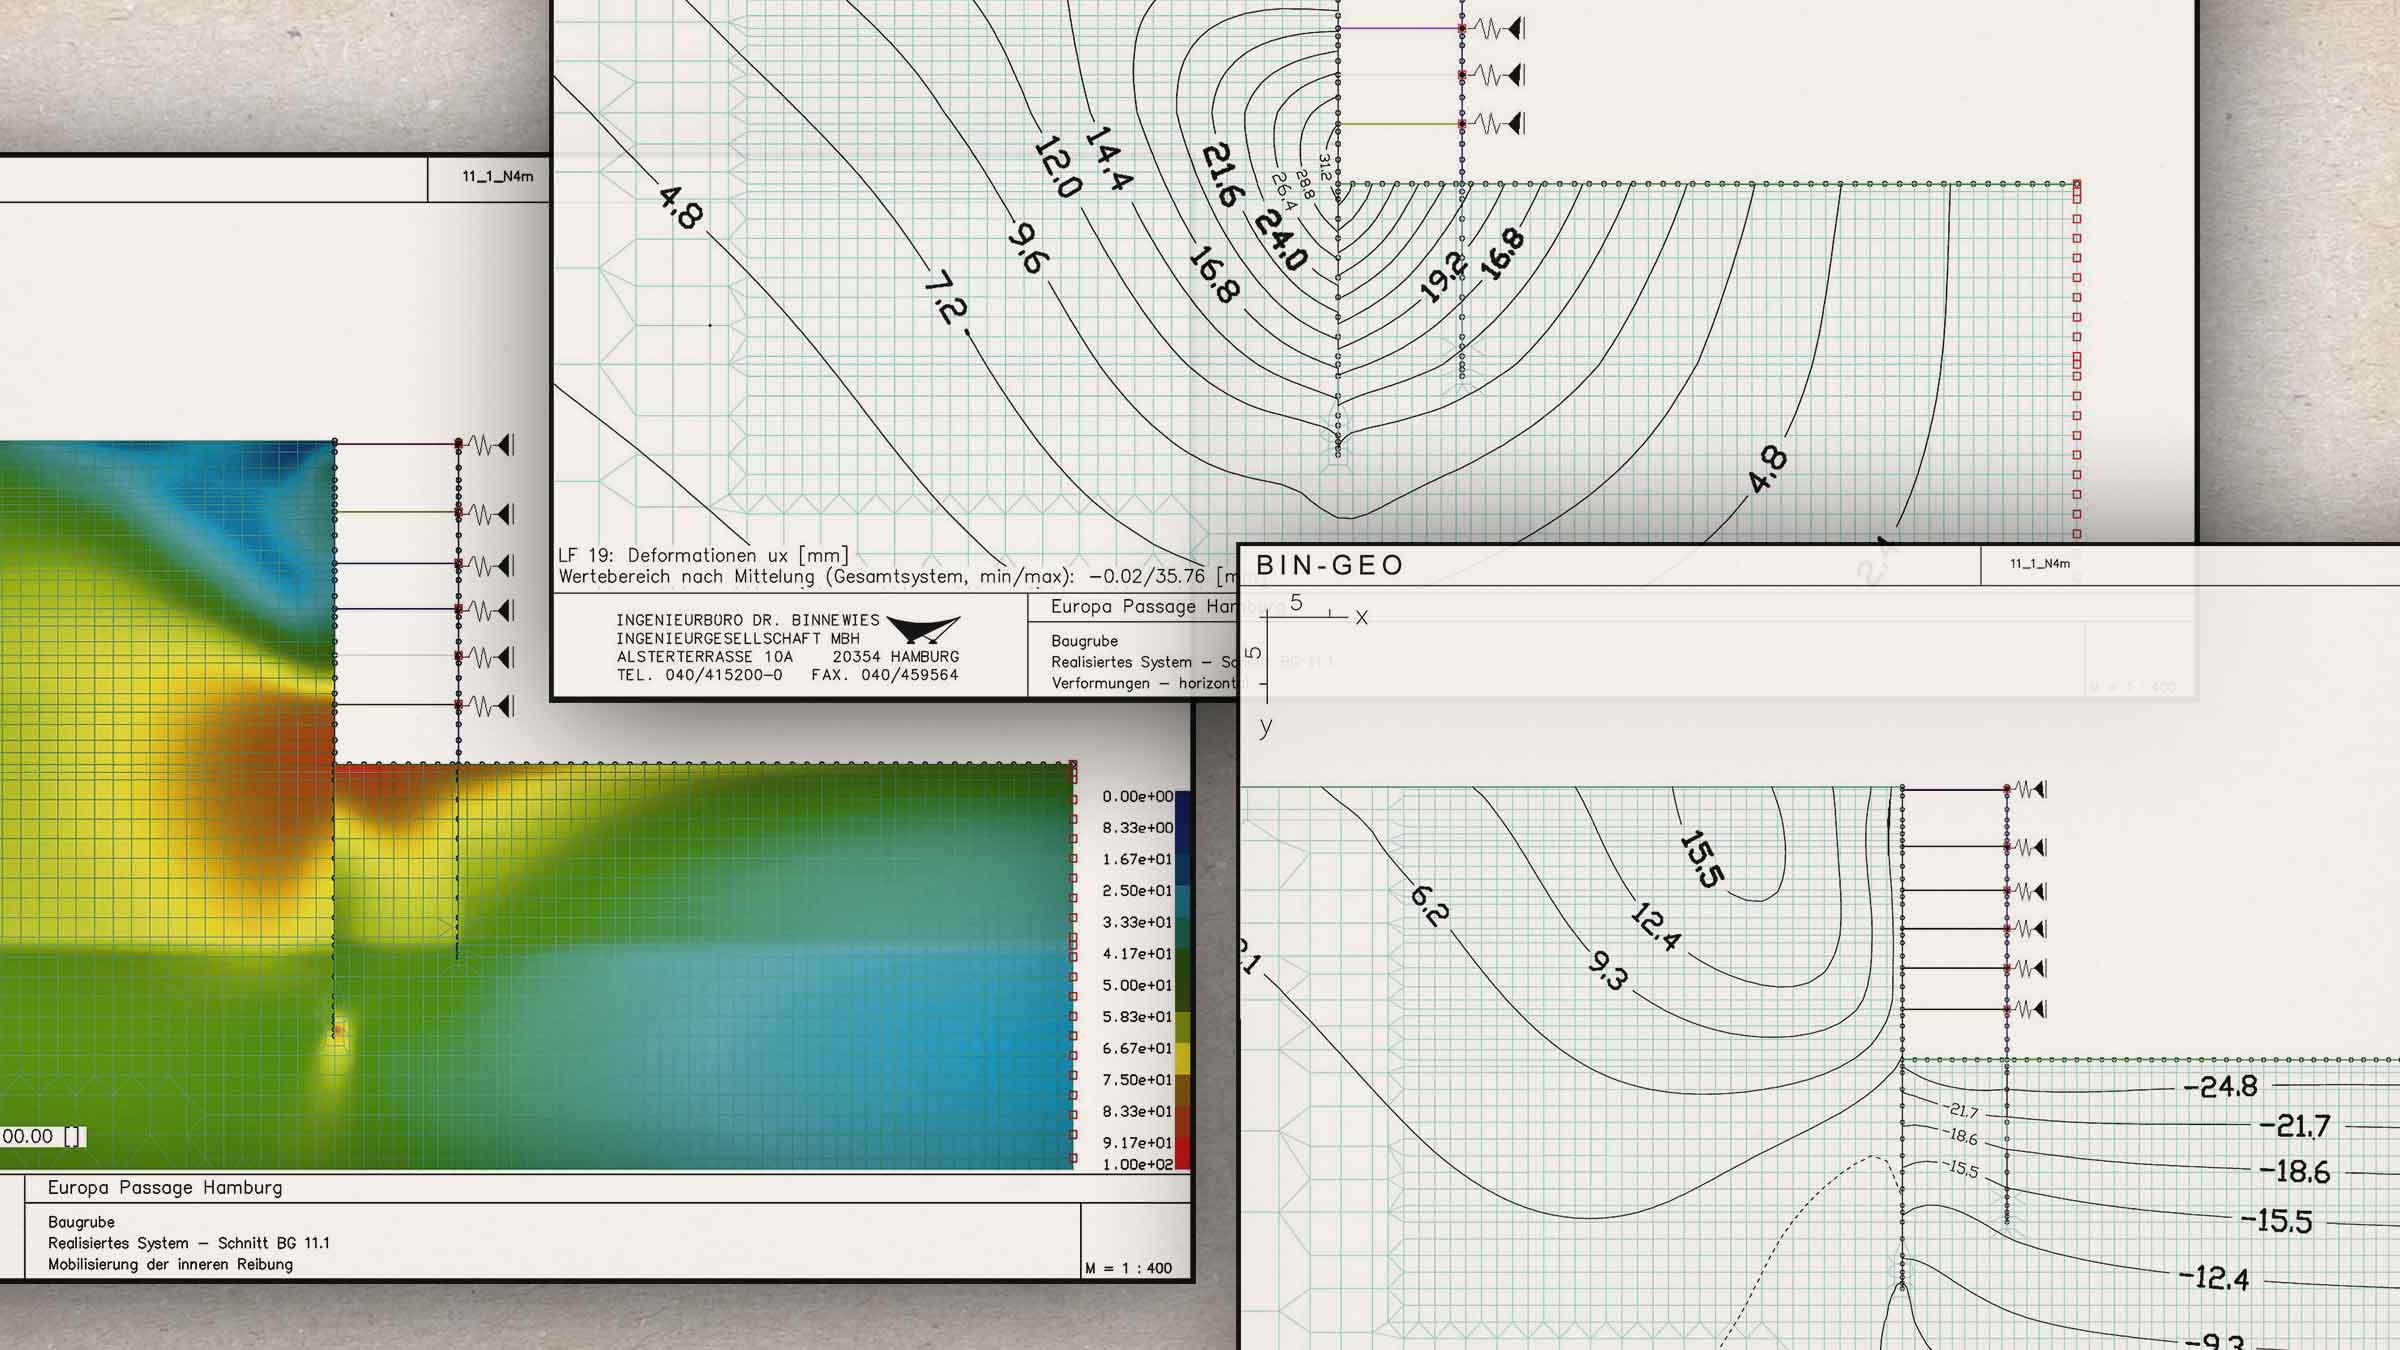Select legend value 1.00e+02
The width and height of the screenshot is (2400, 1350).
1137,1164
